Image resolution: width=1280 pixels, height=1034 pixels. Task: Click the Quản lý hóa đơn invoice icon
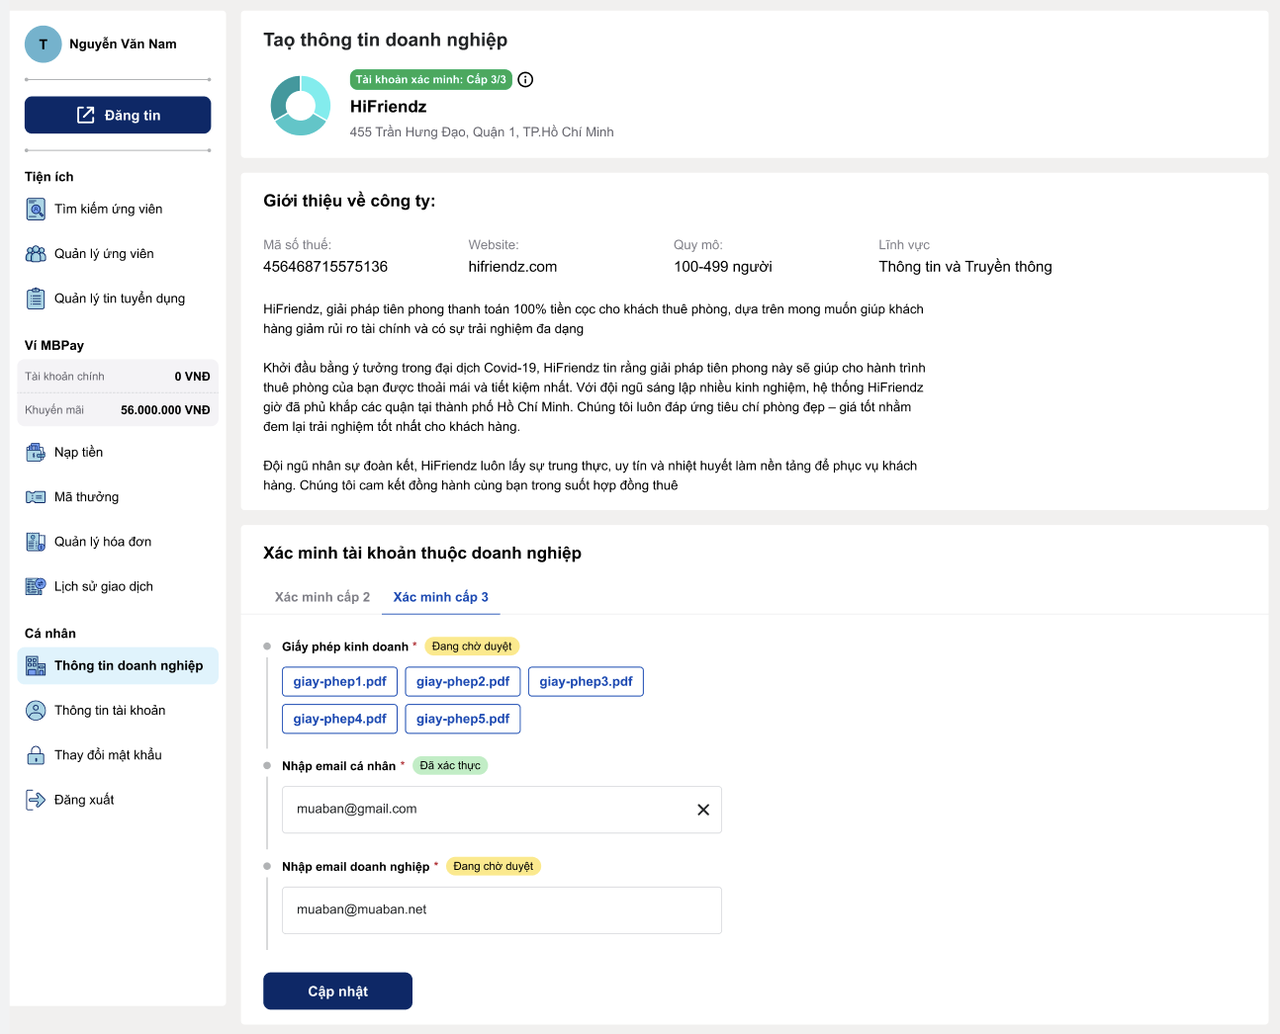pos(36,542)
